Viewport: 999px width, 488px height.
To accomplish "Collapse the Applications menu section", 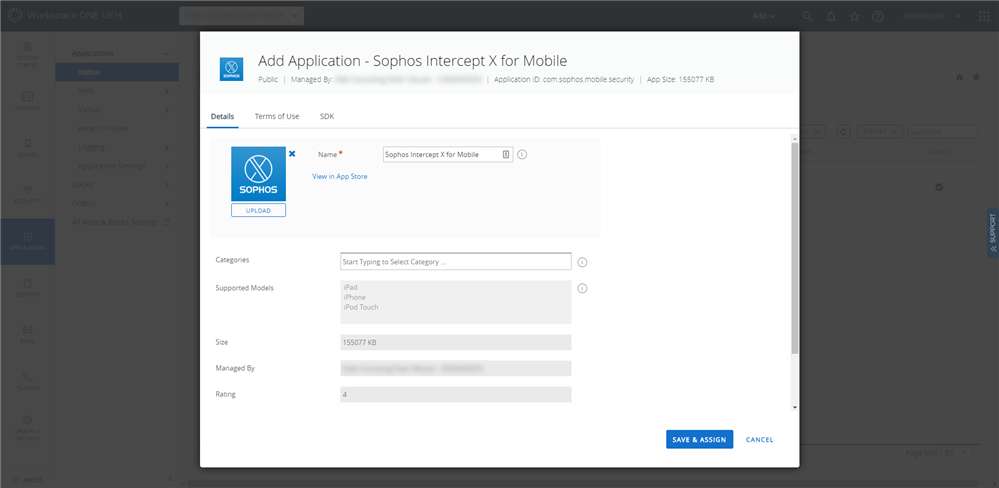I will (x=167, y=54).
